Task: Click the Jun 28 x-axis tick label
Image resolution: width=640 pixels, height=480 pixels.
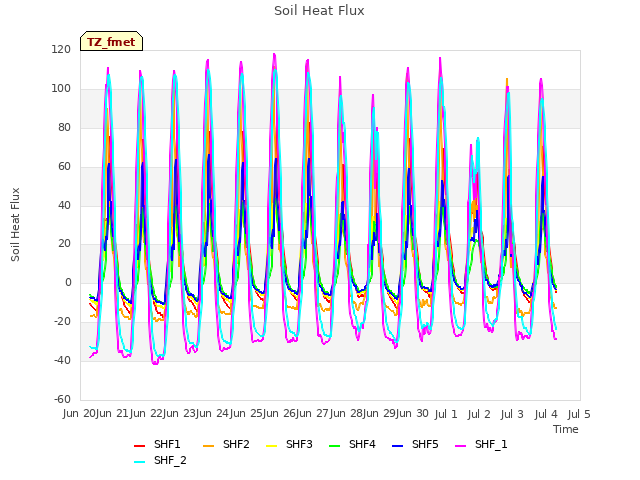Action: (347, 414)
